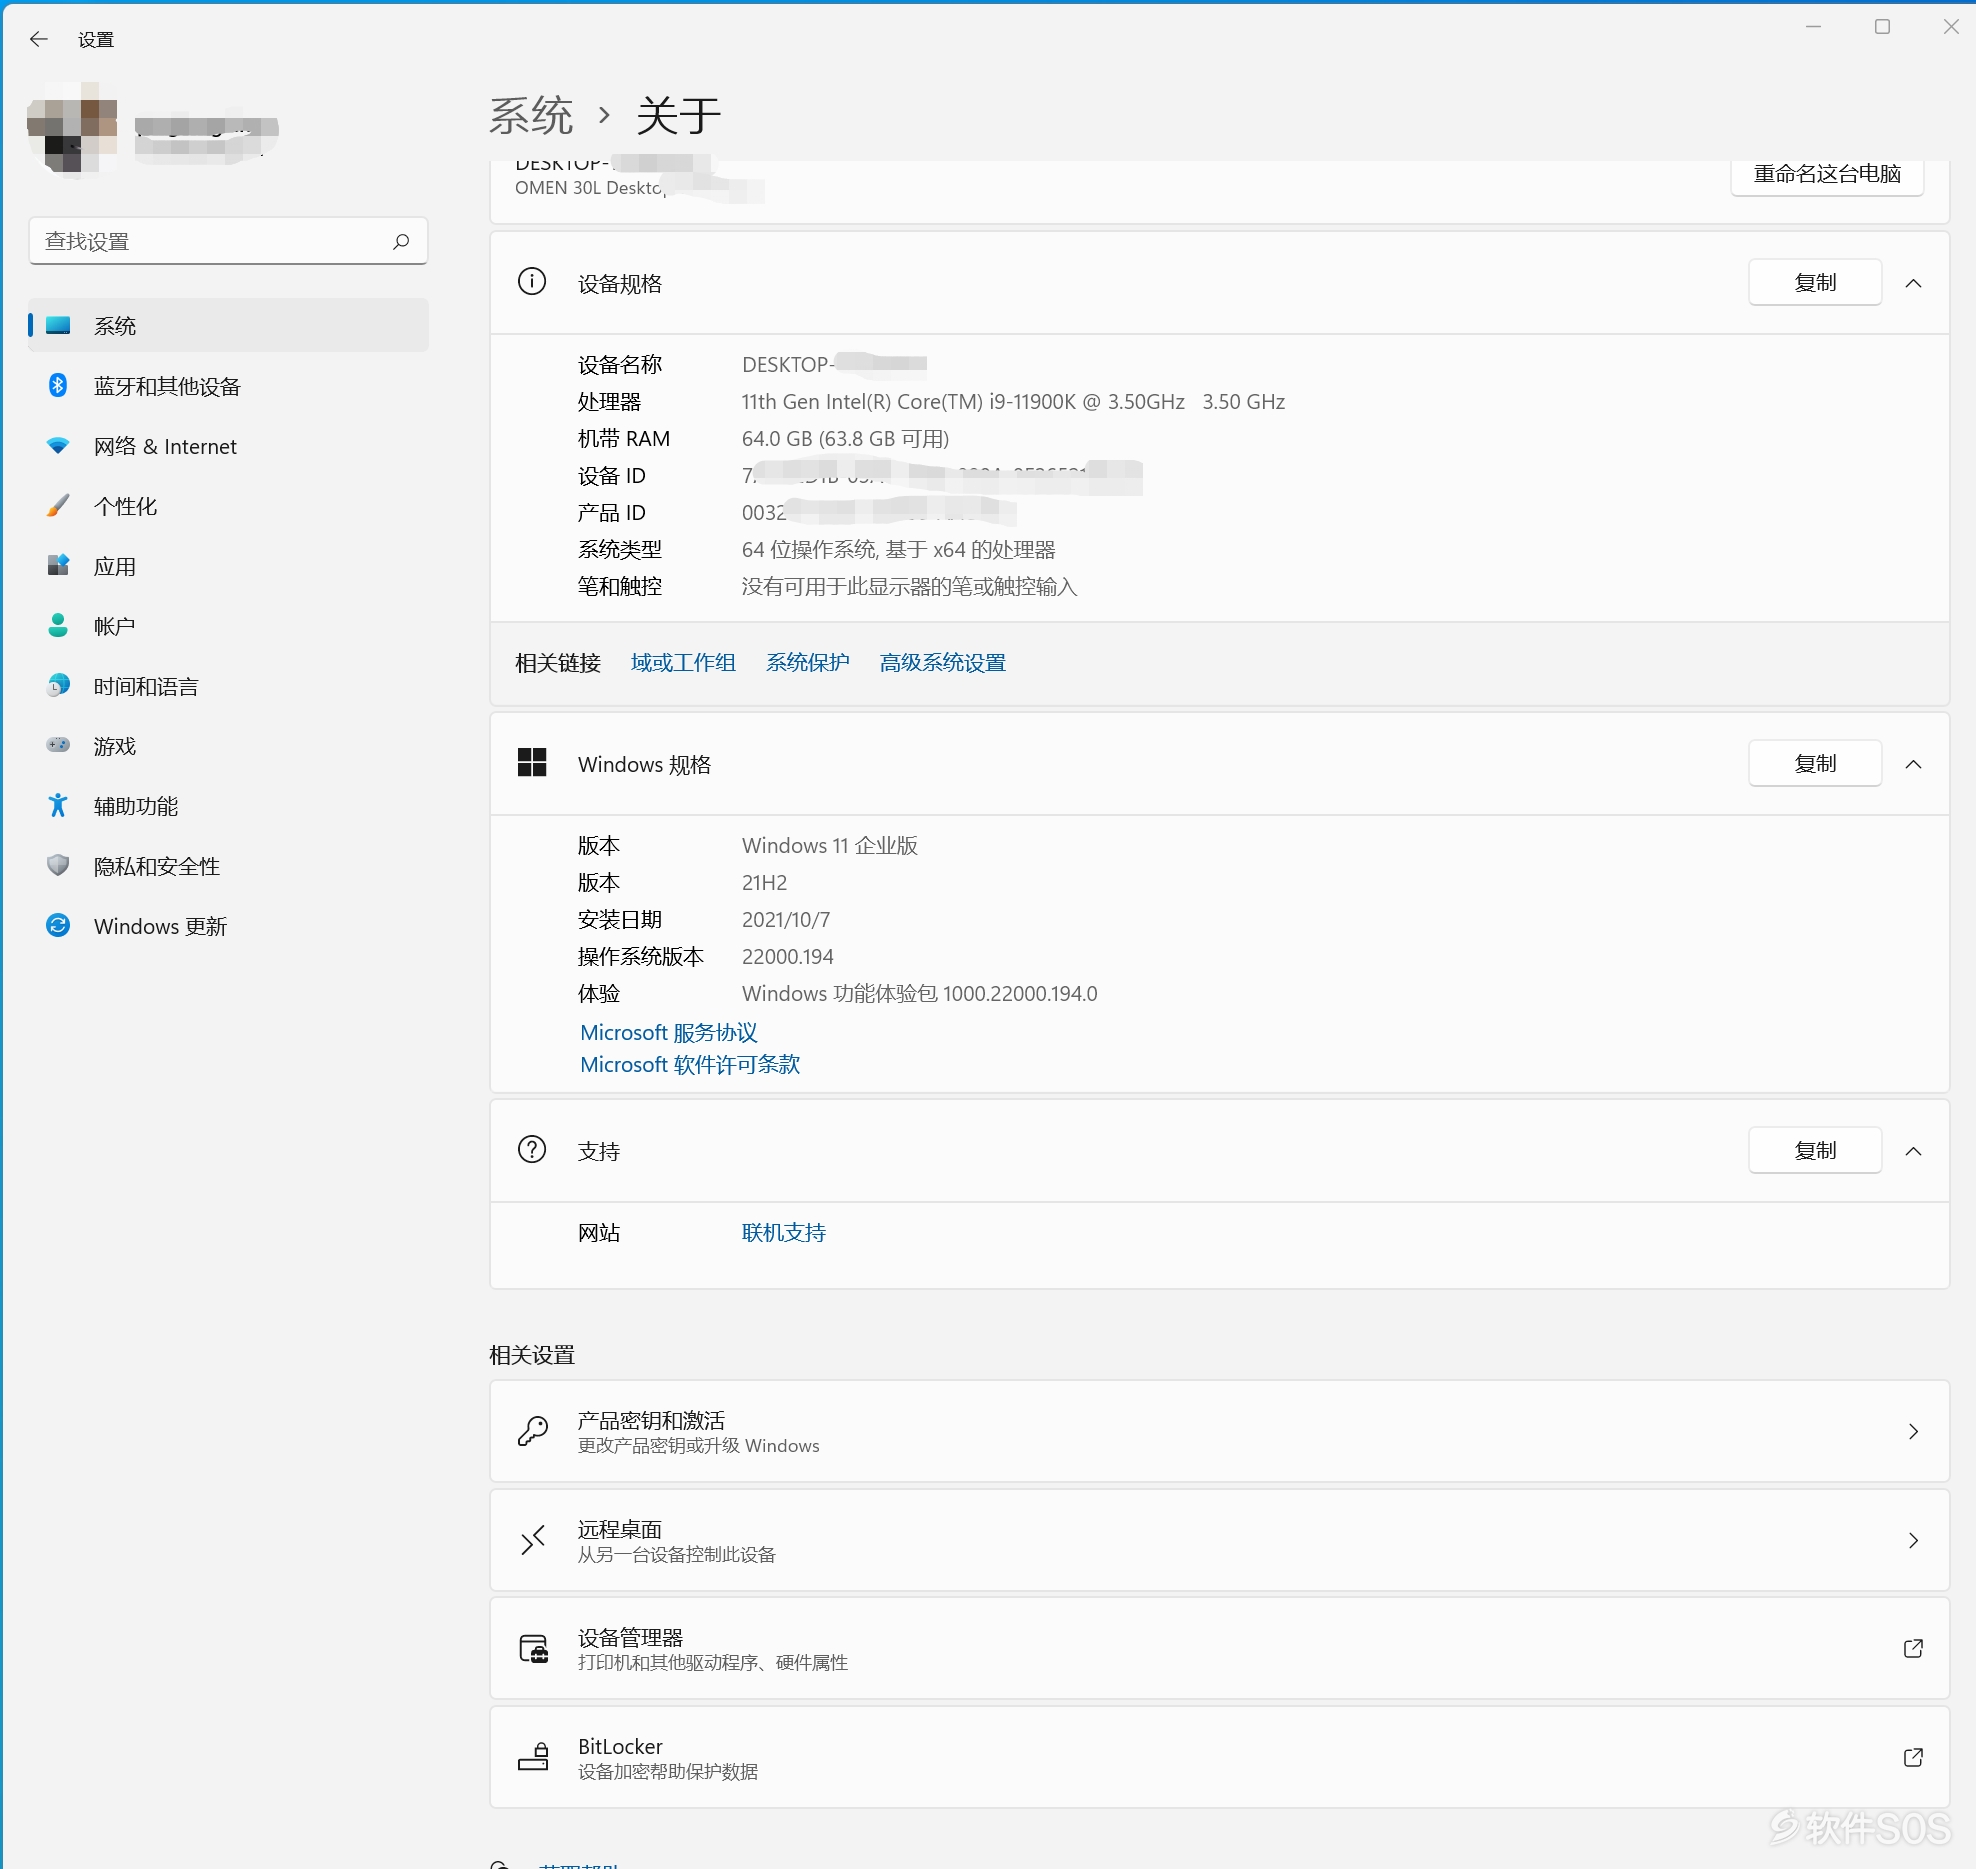Image resolution: width=1976 pixels, height=1869 pixels.
Task: Open 设备管理器 entry
Action: pos(1219,1648)
